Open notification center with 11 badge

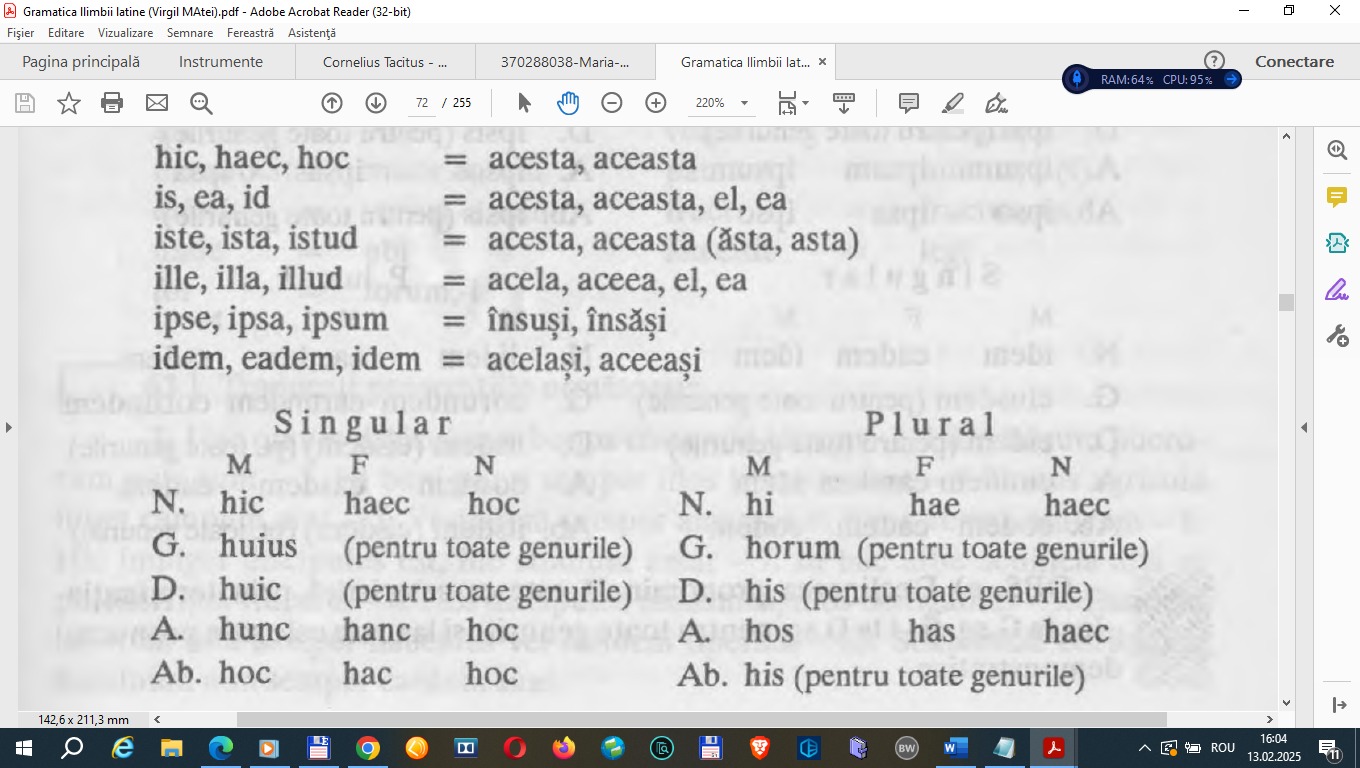(1330, 748)
